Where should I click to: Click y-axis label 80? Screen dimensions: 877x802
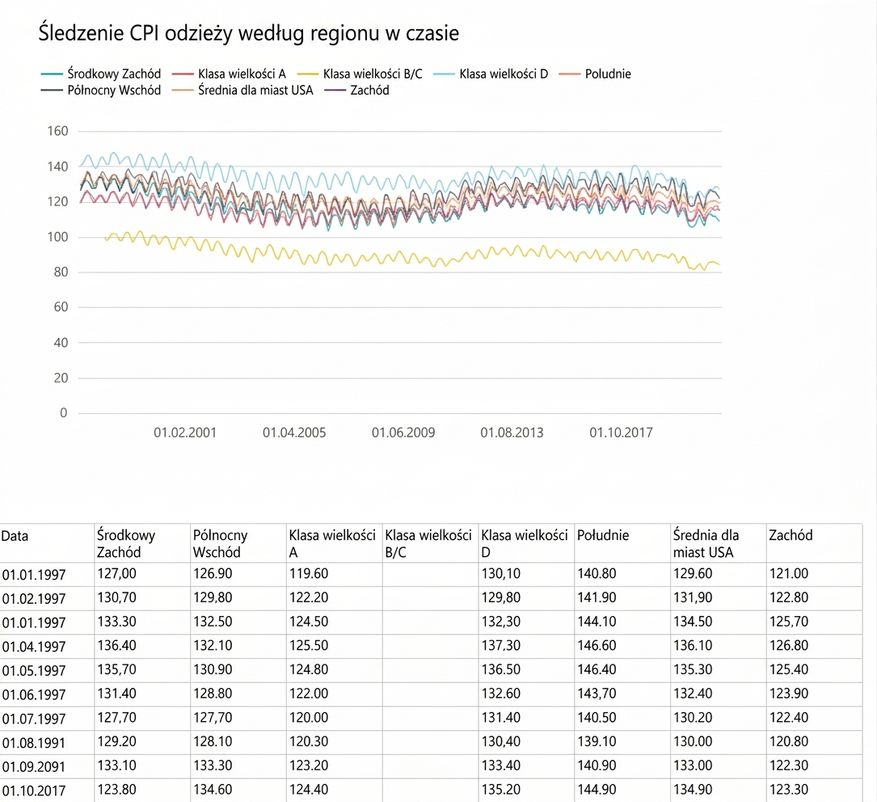tap(60, 272)
